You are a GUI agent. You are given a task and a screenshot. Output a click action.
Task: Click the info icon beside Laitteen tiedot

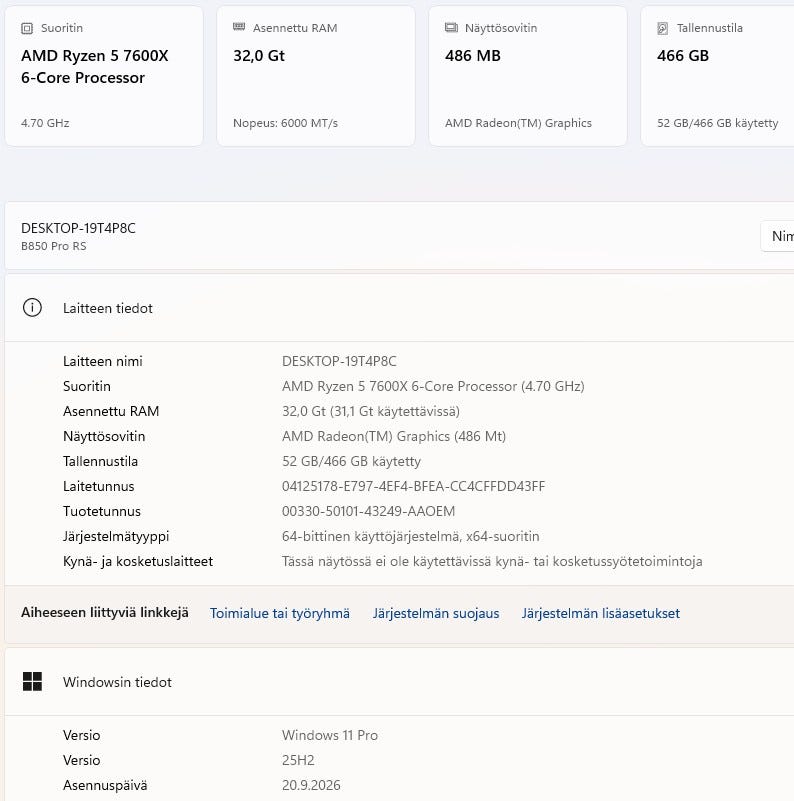(32, 308)
